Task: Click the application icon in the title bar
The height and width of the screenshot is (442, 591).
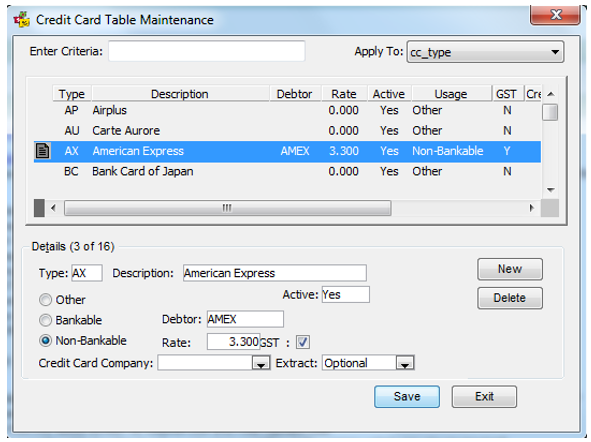Action: pyautogui.click(x=21, y=20)
